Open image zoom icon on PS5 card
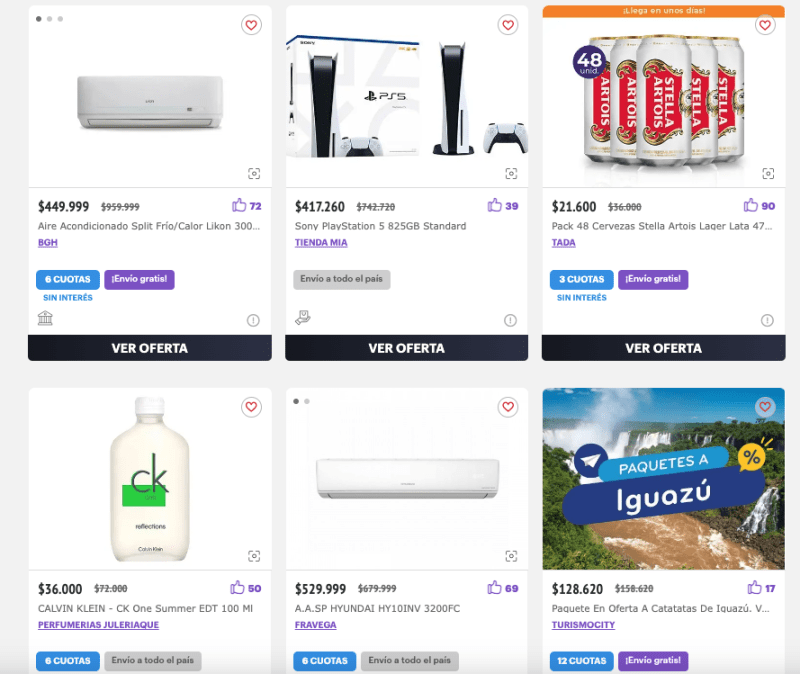Viewport: 800px width, 674px height. click(511, 173)
